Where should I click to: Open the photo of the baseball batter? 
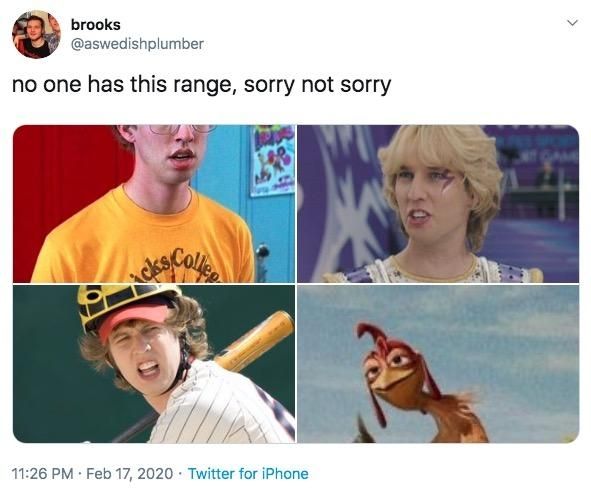click(x=154, y=364)
